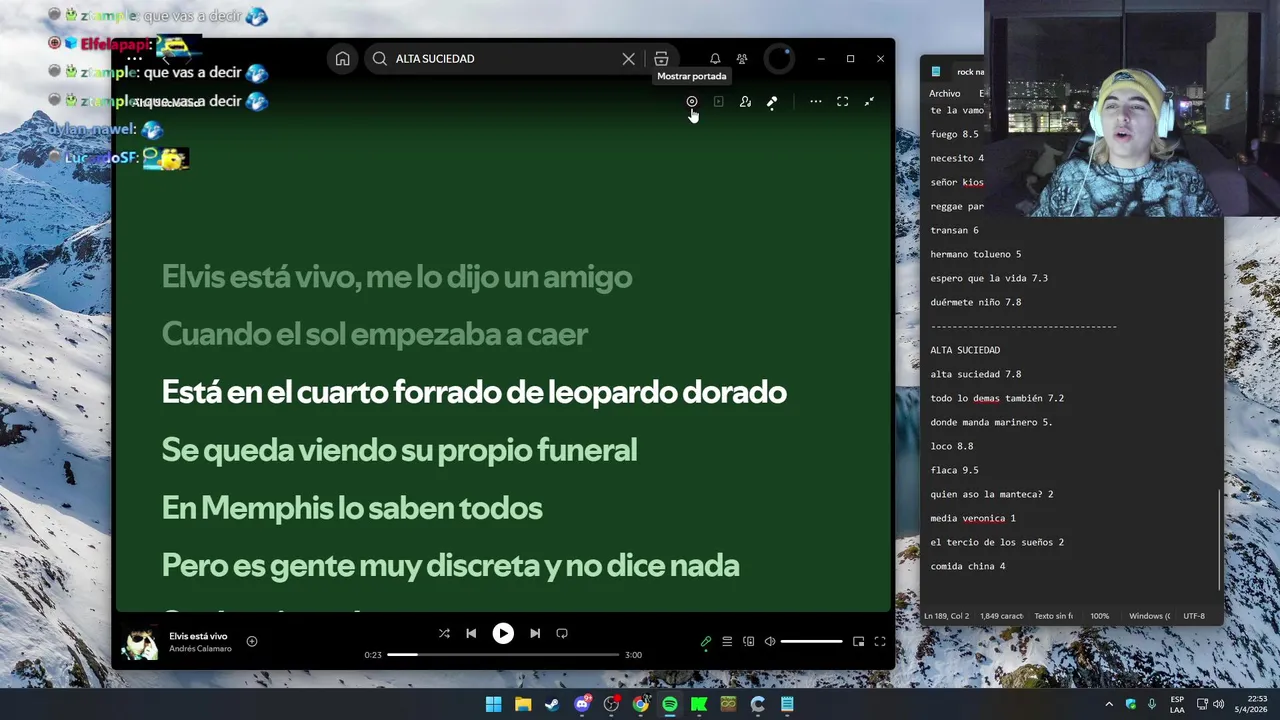The width and height of the screenshot is (1280, 720).
Task: Collapse the lyrics view with arrows icon
Action: coord(869,101)
